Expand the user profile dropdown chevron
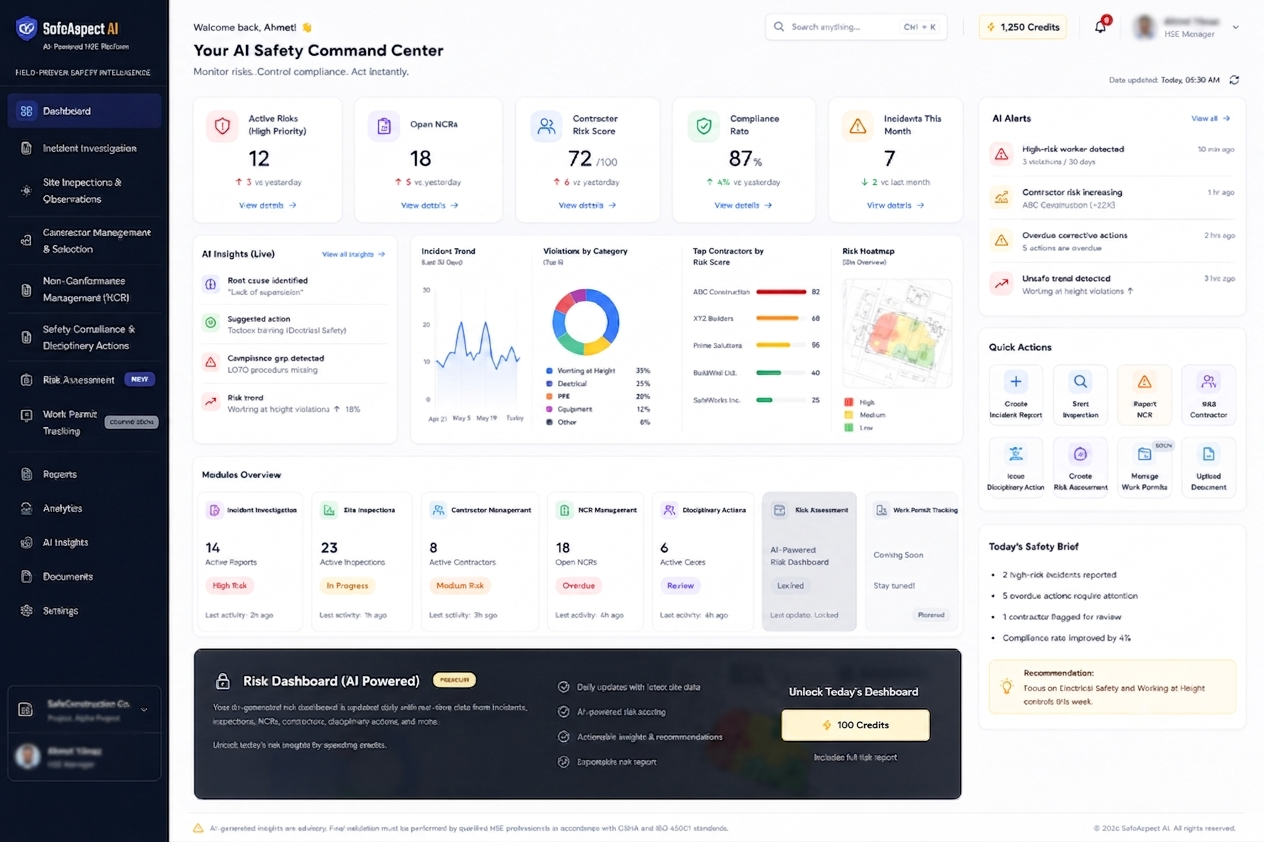This screenshot has height=842, width=1264. [x=1237, y=27]
